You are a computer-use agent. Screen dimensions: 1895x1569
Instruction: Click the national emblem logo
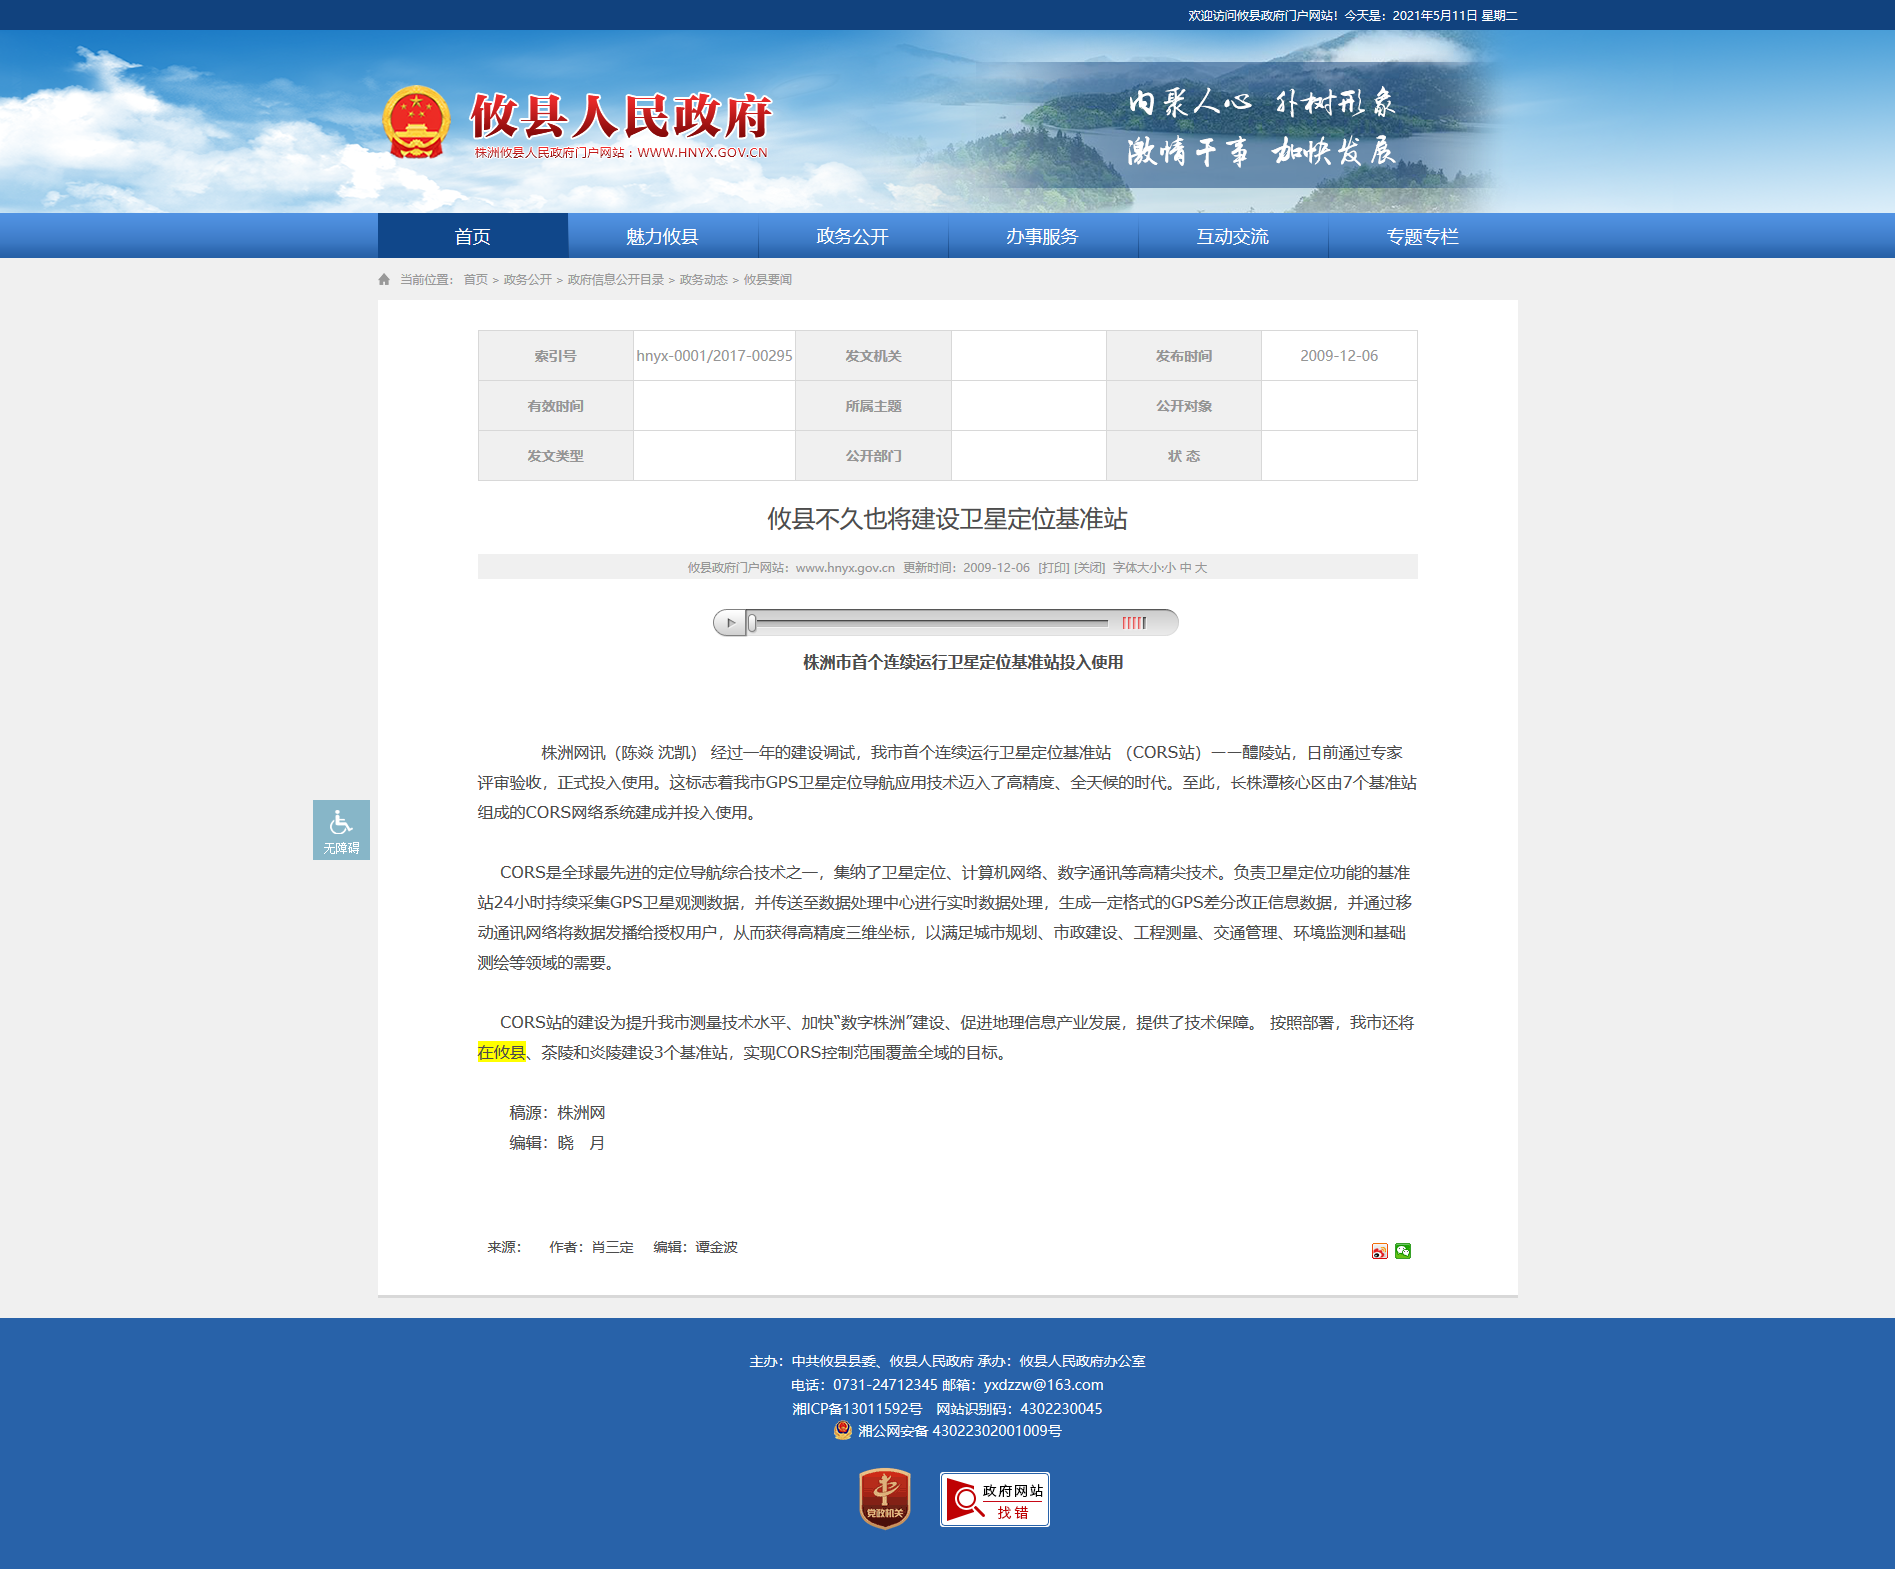(416, 123)
